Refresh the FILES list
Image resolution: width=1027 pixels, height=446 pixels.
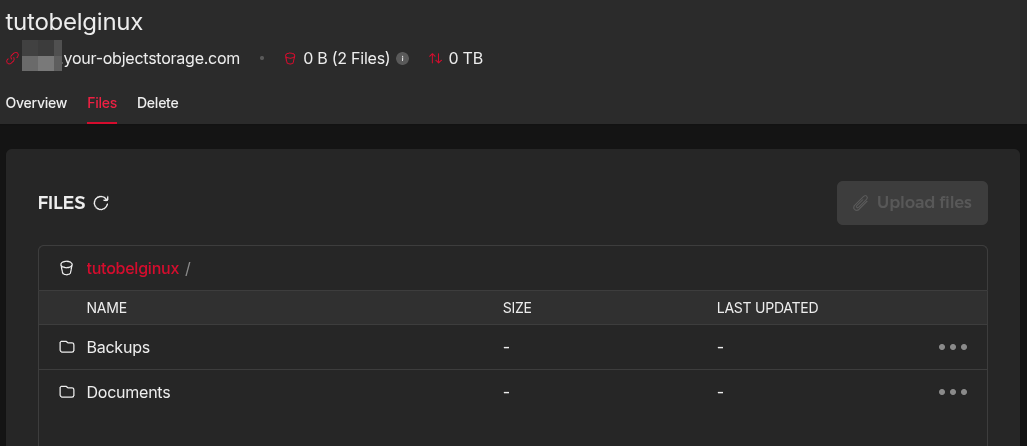(101, 203)
